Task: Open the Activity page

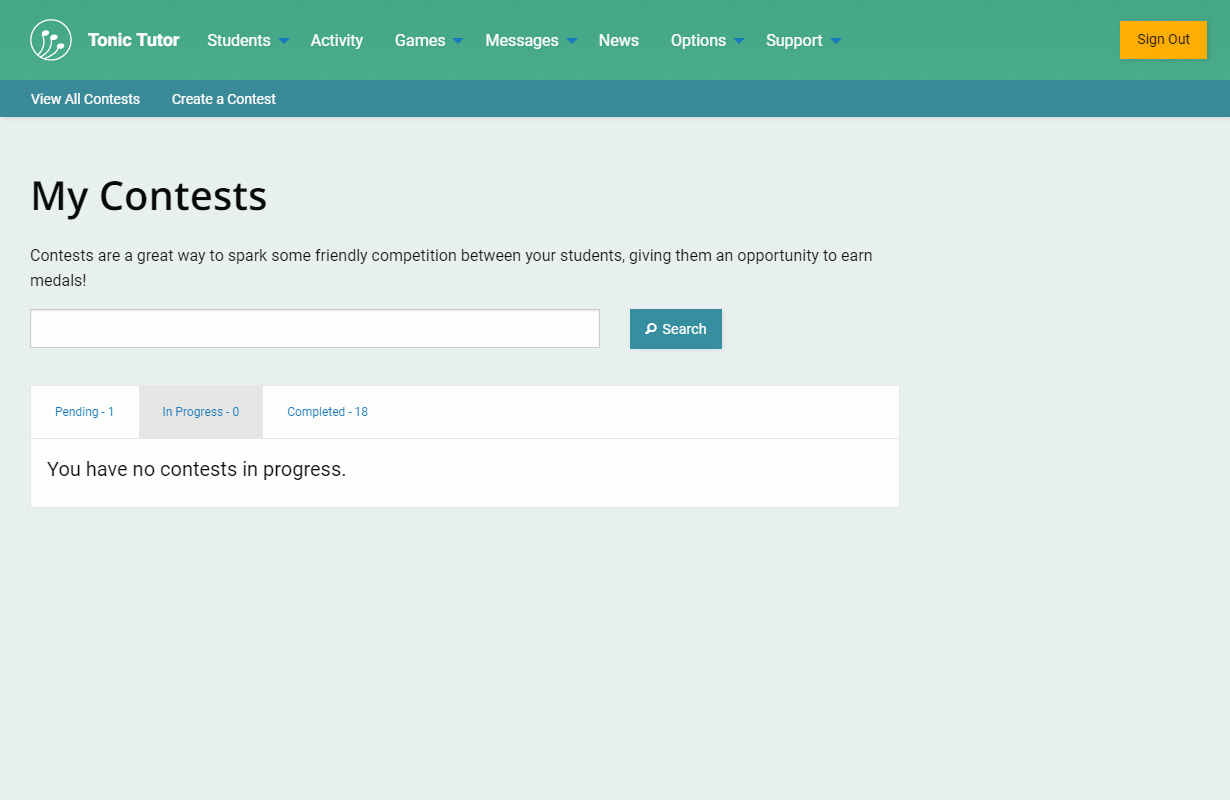Action: pos(336,40)
